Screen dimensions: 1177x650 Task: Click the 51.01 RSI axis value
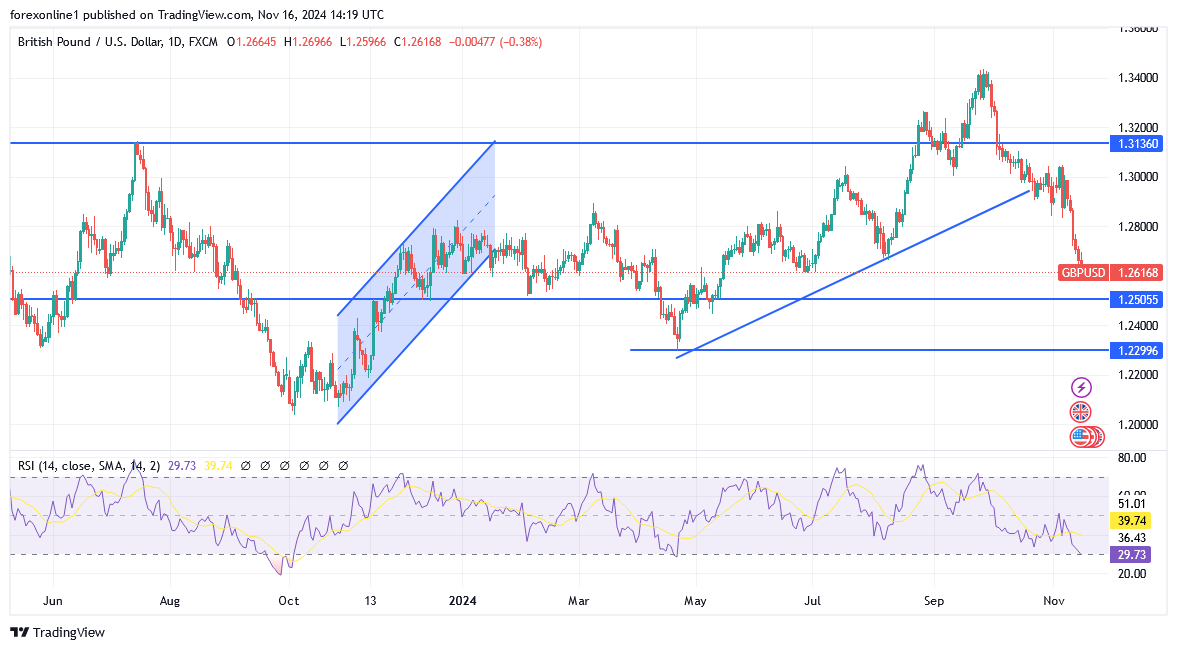pyautogui.click(x=1131, y=504)
